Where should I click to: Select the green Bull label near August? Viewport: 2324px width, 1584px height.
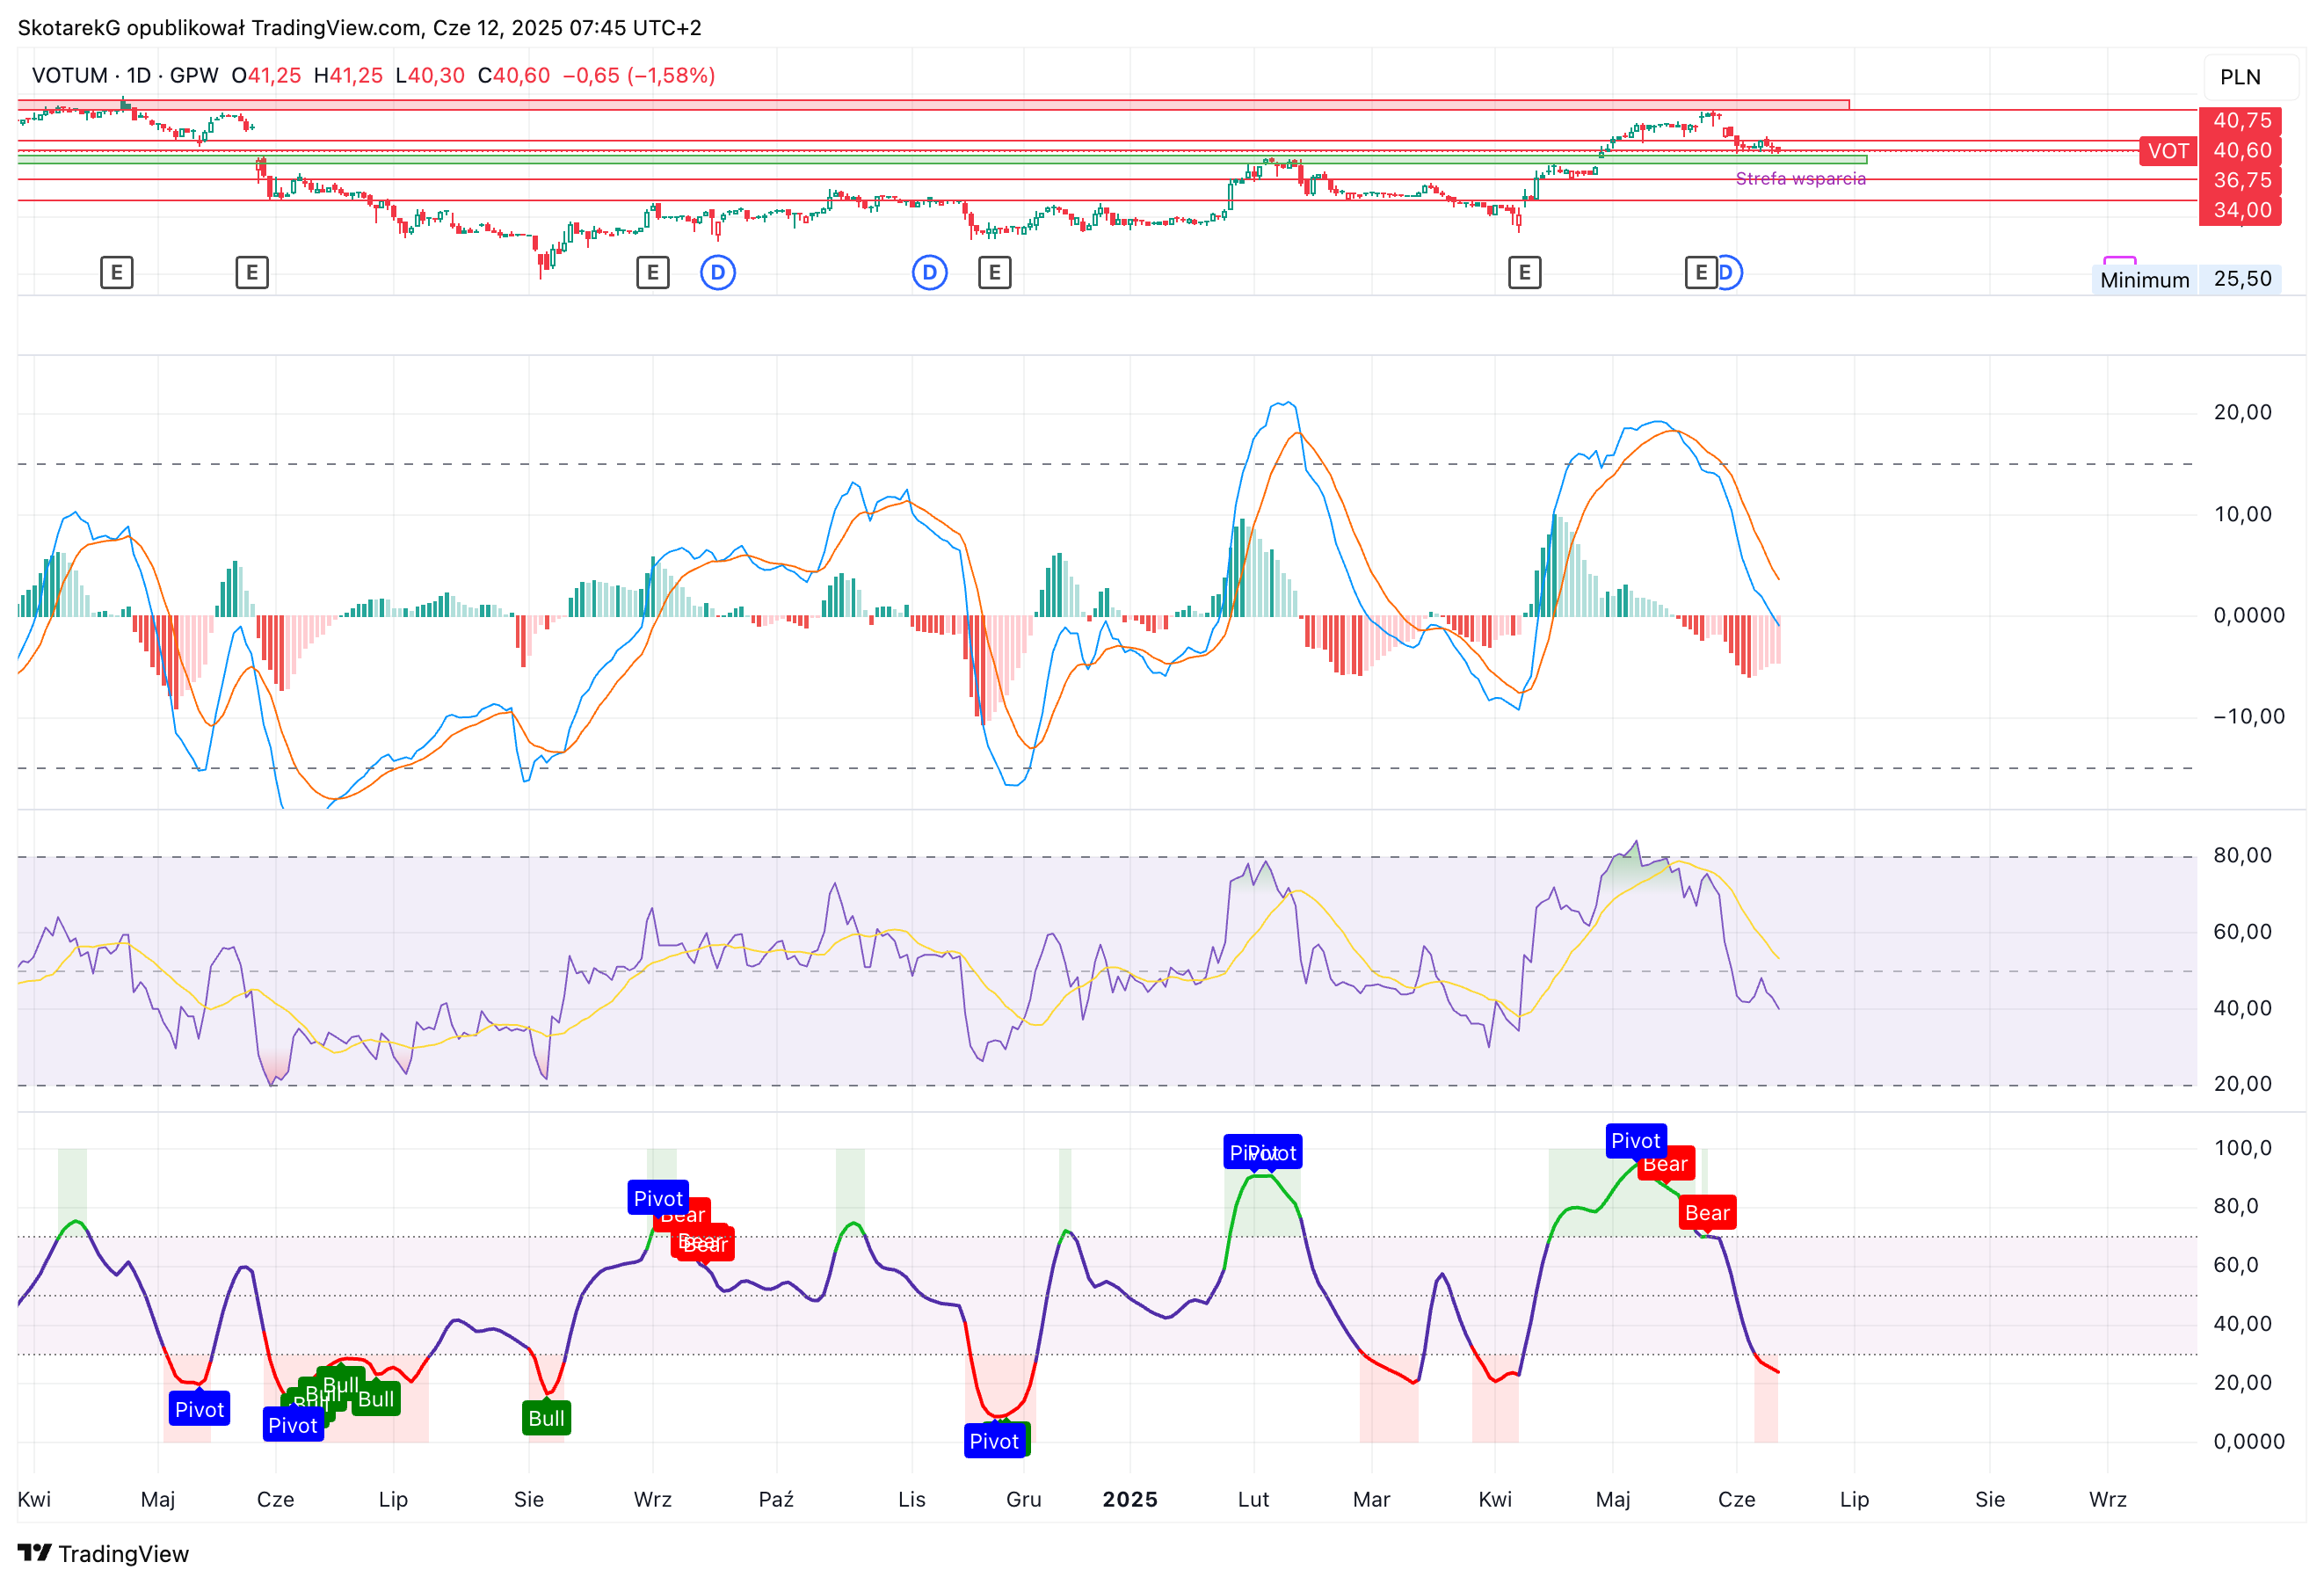pyautogui.click(x=547, y=1418)
